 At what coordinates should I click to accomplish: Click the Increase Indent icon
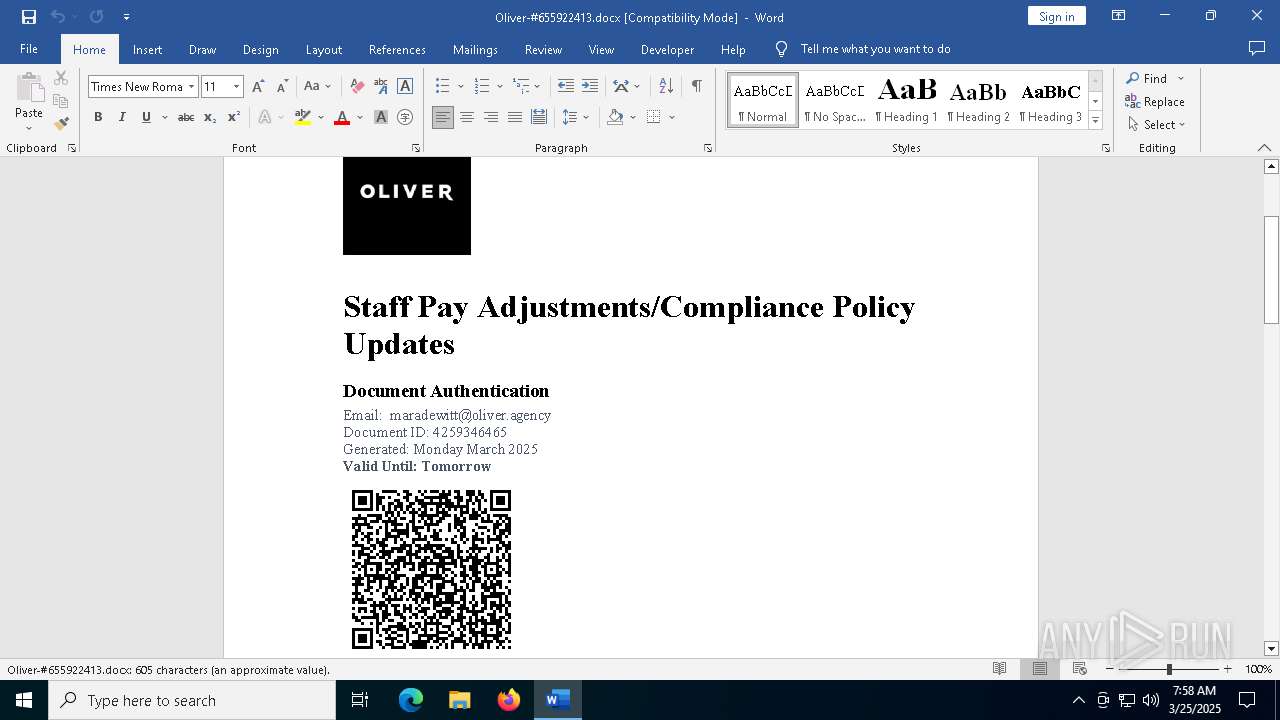[x=590, y=87]
